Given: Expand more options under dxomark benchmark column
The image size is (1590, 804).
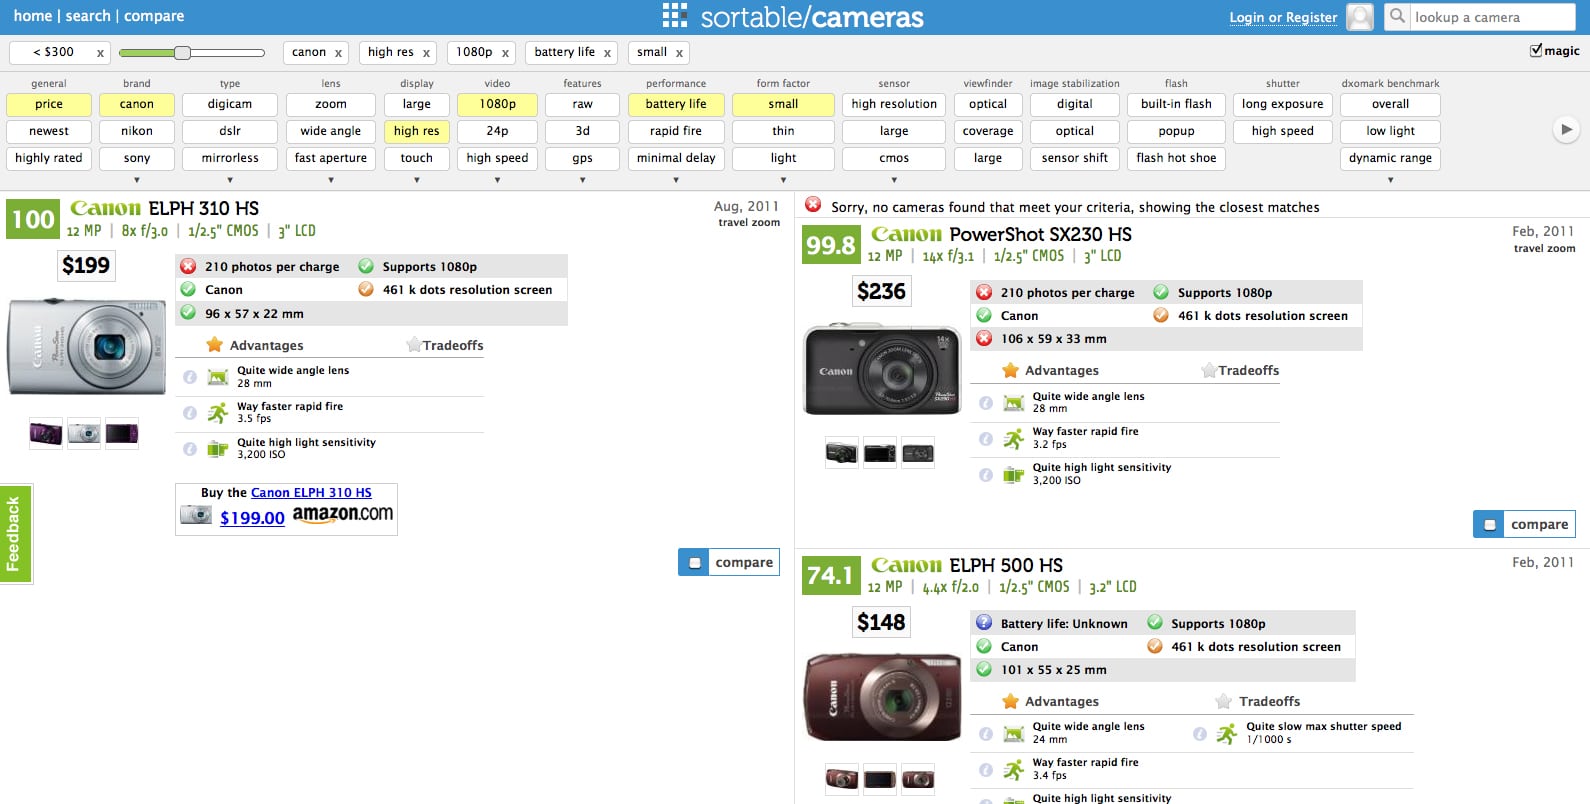Looking at the screenshot, I should [1390, 180].
